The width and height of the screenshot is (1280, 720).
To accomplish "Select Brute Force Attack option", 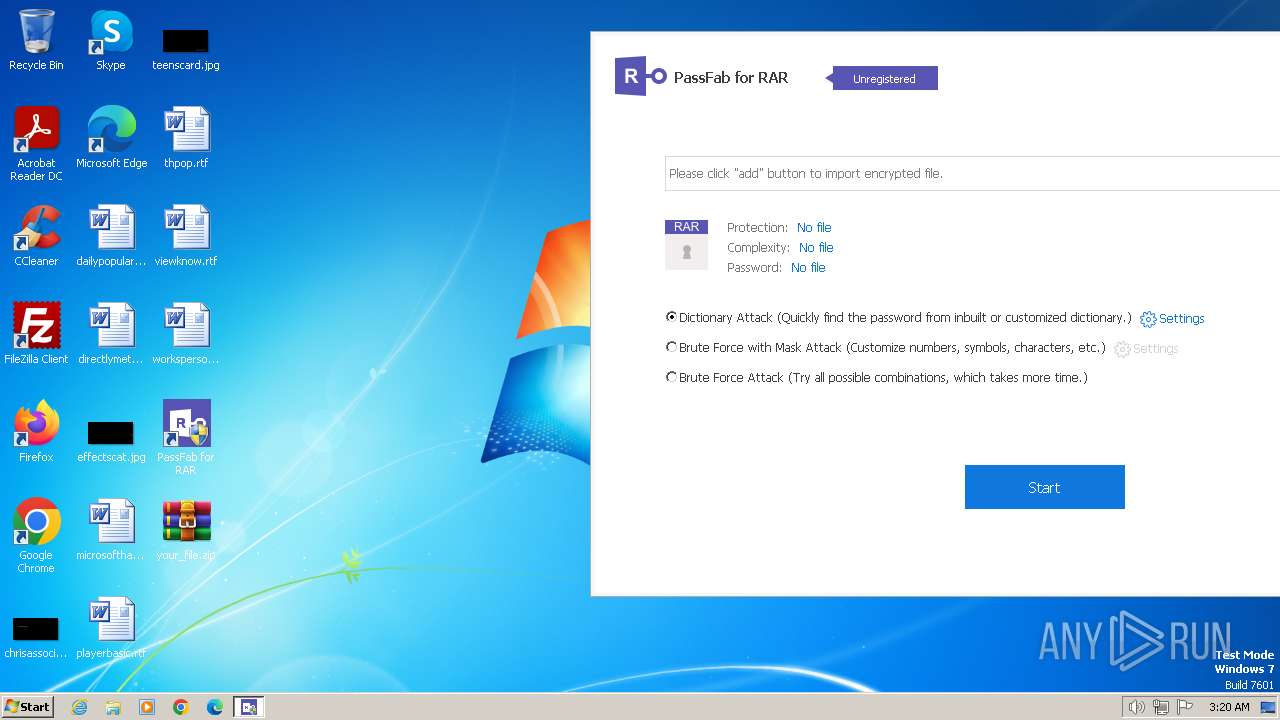I will (x=876, y=377).
